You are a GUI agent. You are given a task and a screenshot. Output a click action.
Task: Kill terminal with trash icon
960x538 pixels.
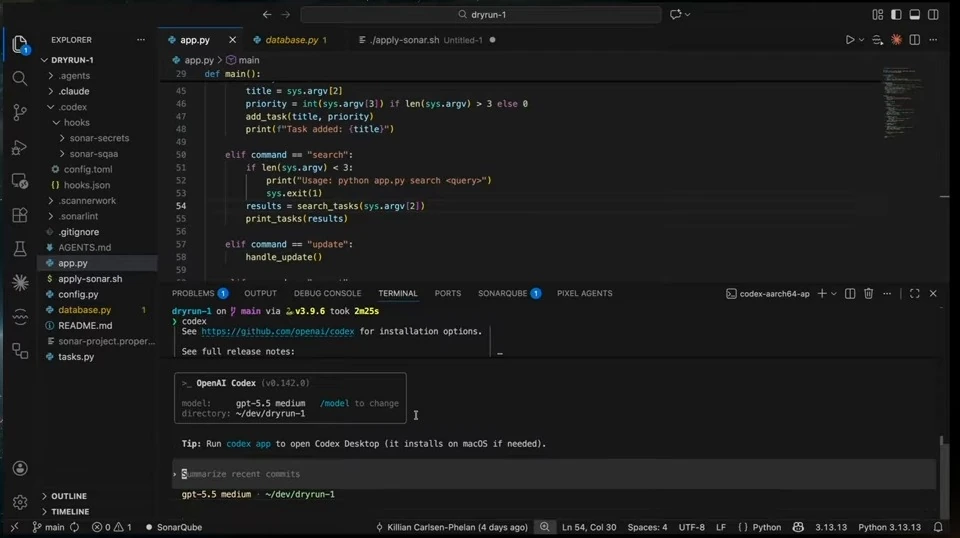(868, 294)
